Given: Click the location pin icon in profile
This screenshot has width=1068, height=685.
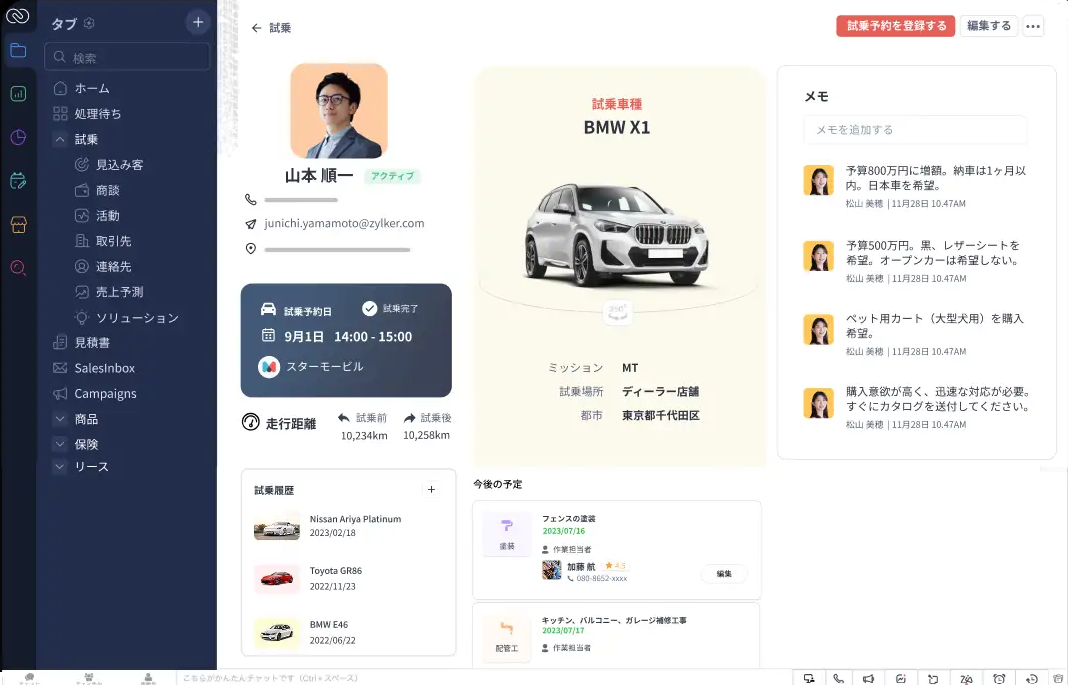Looking at the screenshot, I should pyautogui.click(x=251, y=249).
